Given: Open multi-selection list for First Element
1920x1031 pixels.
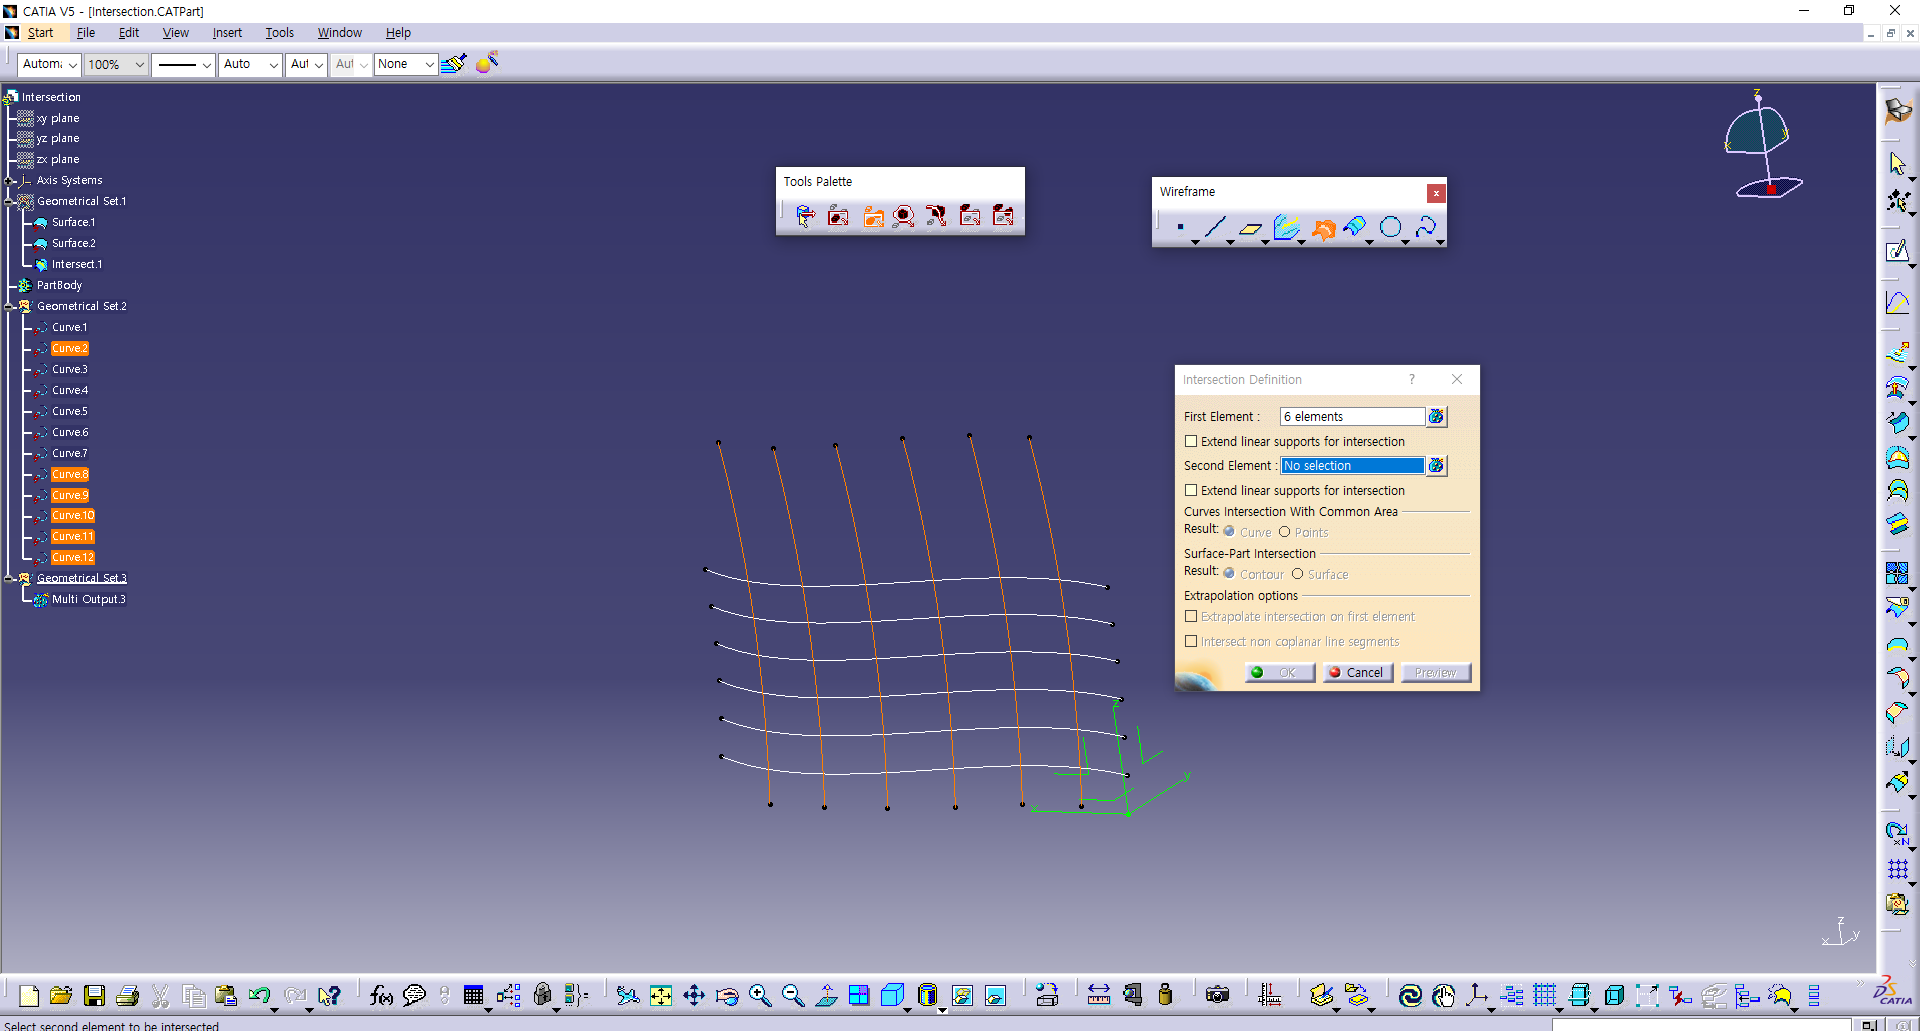Looking at the screenshot, I should (x=1436, y=417).
